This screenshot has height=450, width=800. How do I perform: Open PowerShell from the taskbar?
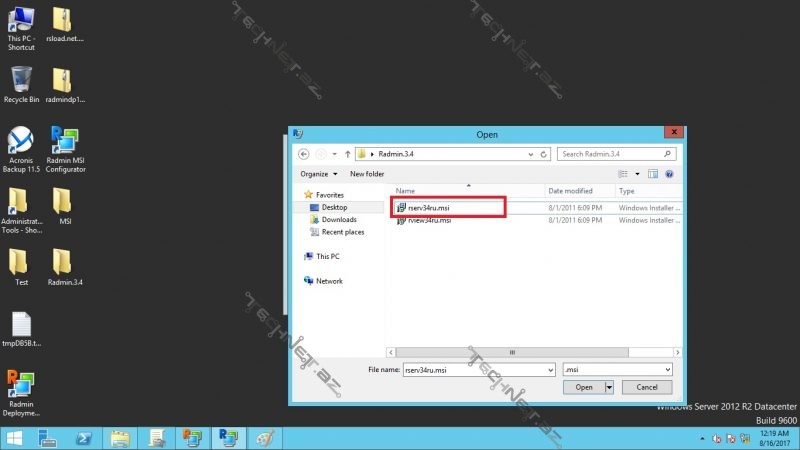tap(86, 438)
